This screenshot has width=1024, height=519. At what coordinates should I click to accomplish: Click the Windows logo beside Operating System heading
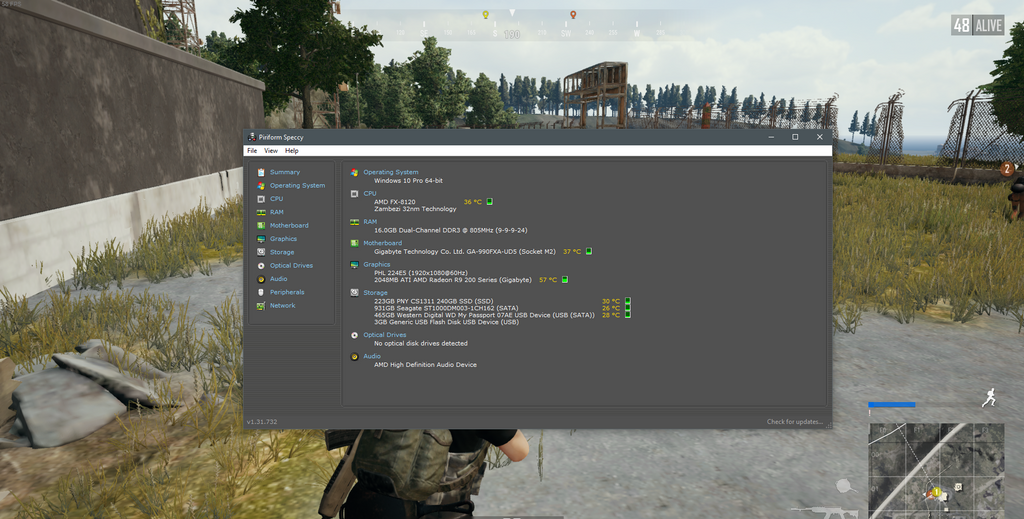(354, 172)
